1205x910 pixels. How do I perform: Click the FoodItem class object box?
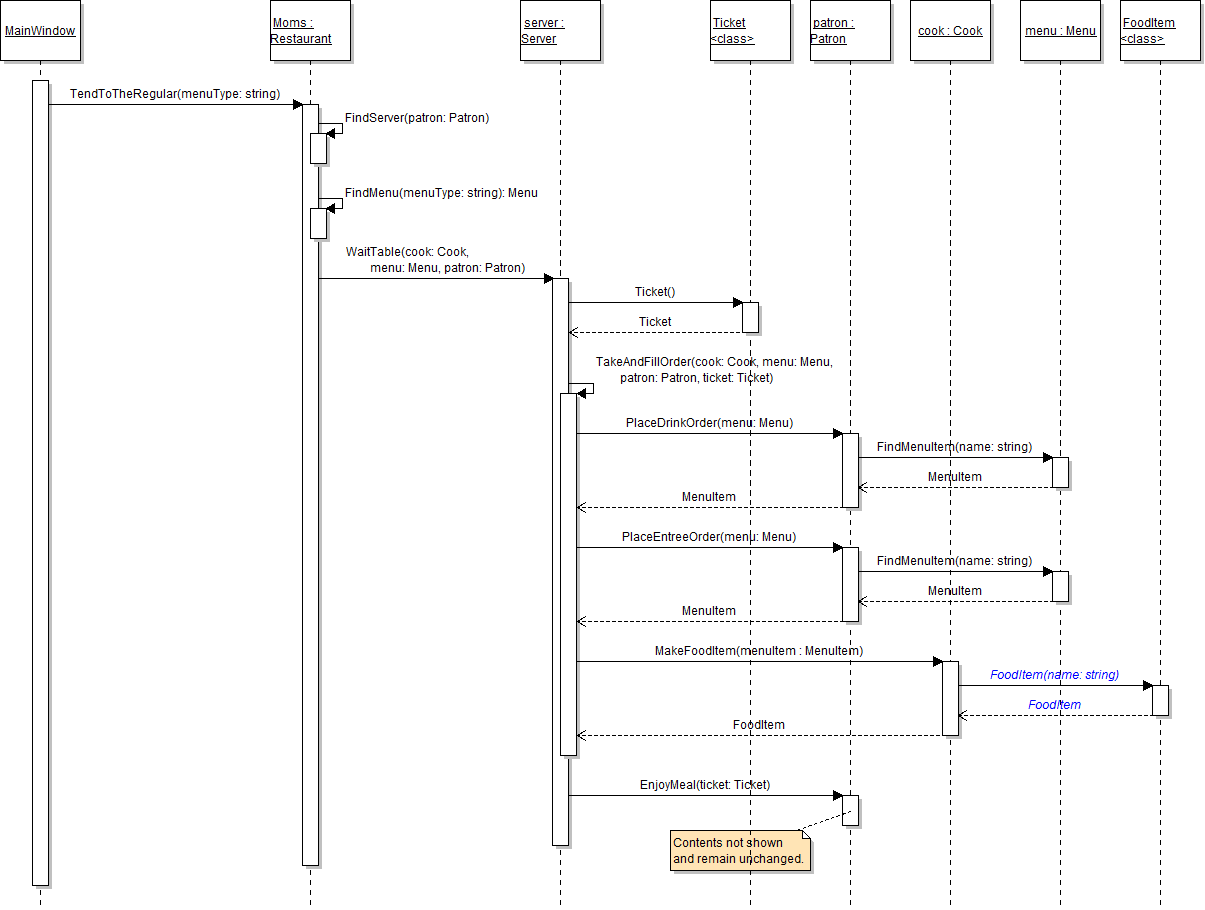tap(1160, 31)
